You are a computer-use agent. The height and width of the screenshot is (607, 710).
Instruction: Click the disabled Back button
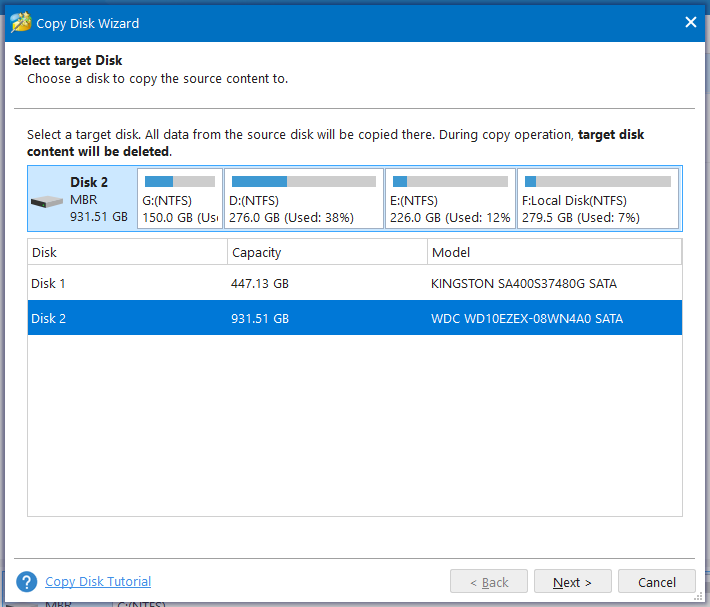point(489,582)
